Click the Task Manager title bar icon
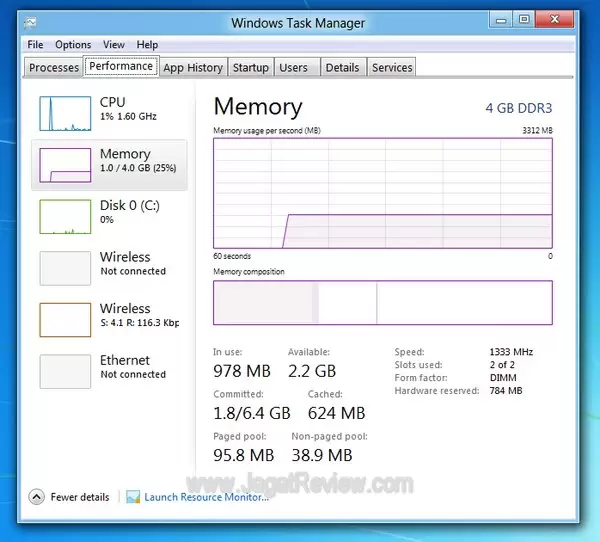 click(x=30, y=23)
